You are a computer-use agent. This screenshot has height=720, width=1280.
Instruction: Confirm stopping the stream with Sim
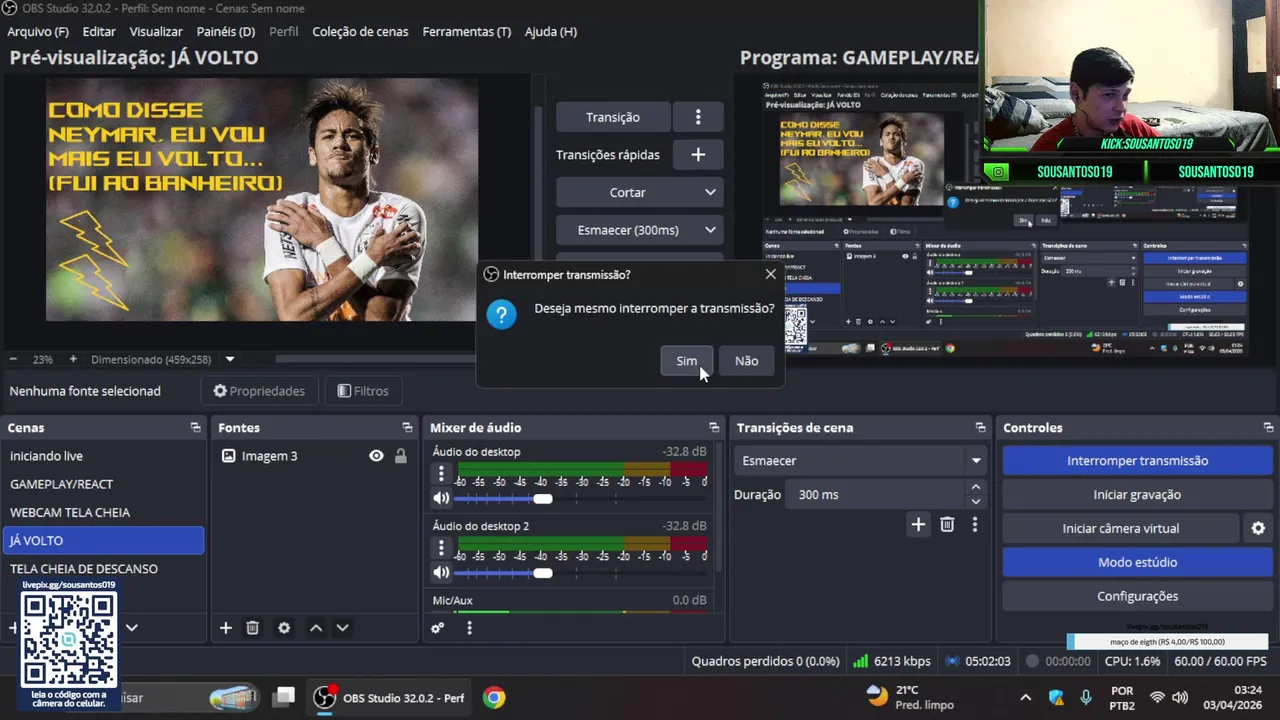[x=686, y=361]
